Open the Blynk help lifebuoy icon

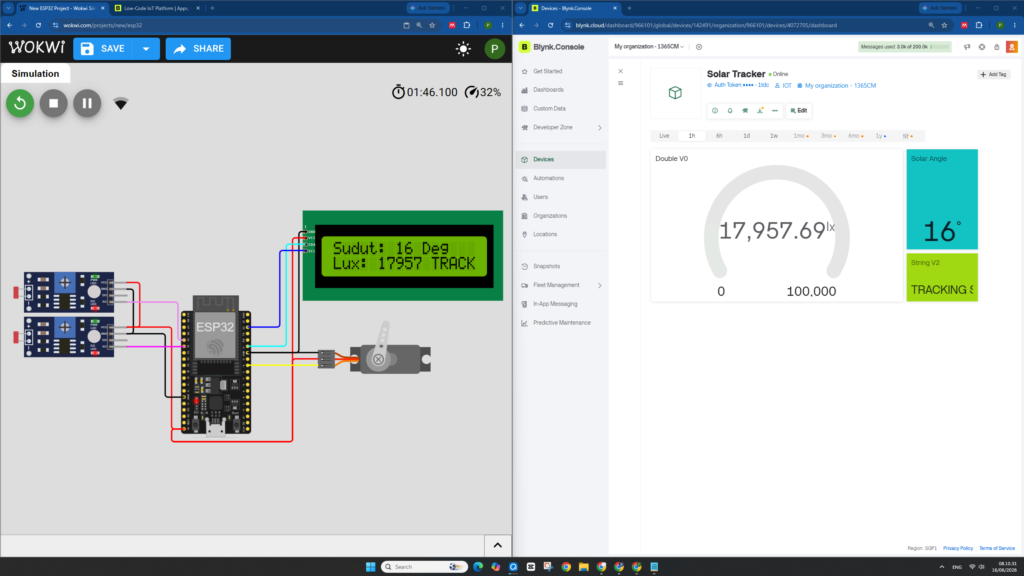point(982,47)
